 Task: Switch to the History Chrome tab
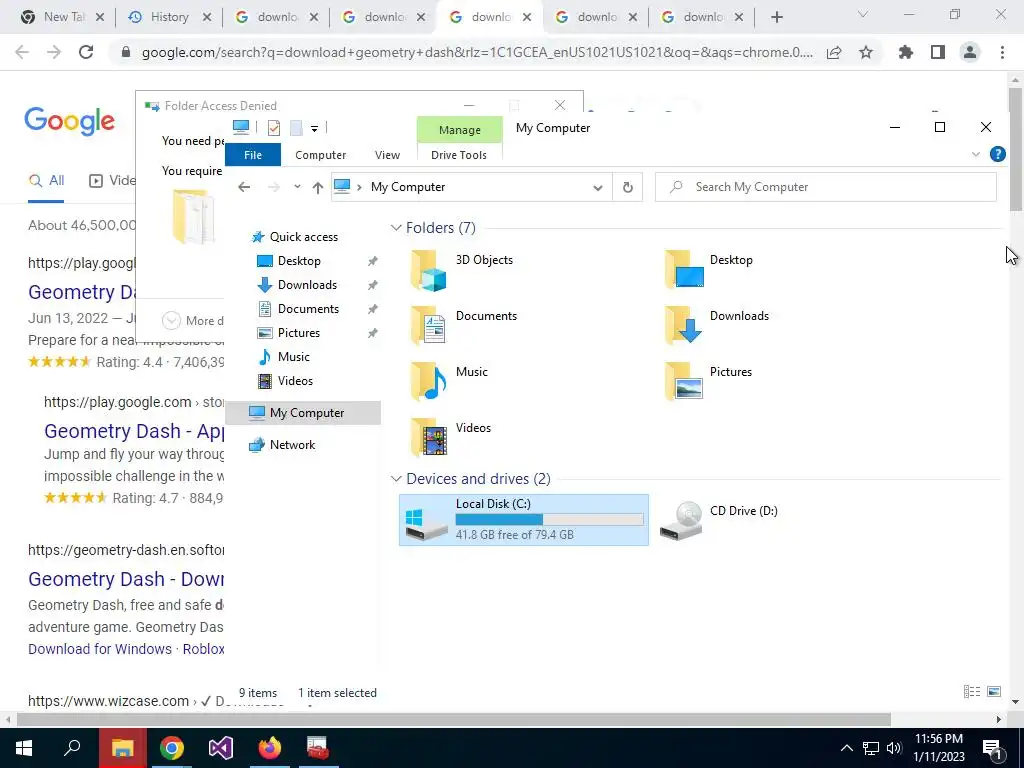170,17
